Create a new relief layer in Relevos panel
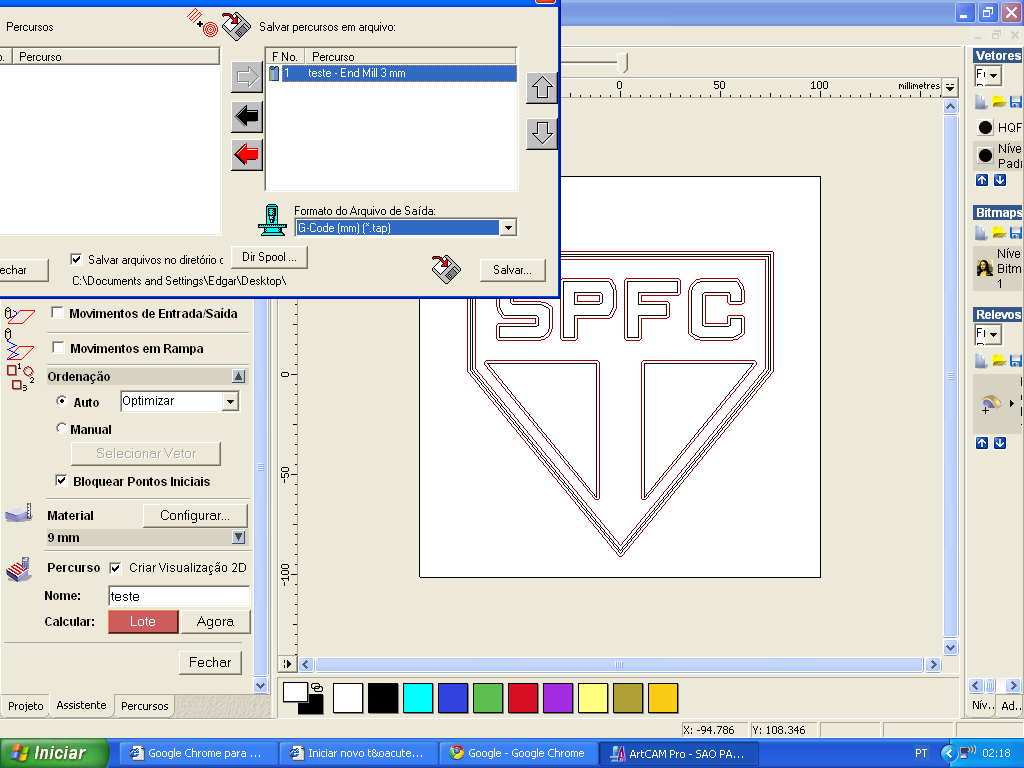 981,360
